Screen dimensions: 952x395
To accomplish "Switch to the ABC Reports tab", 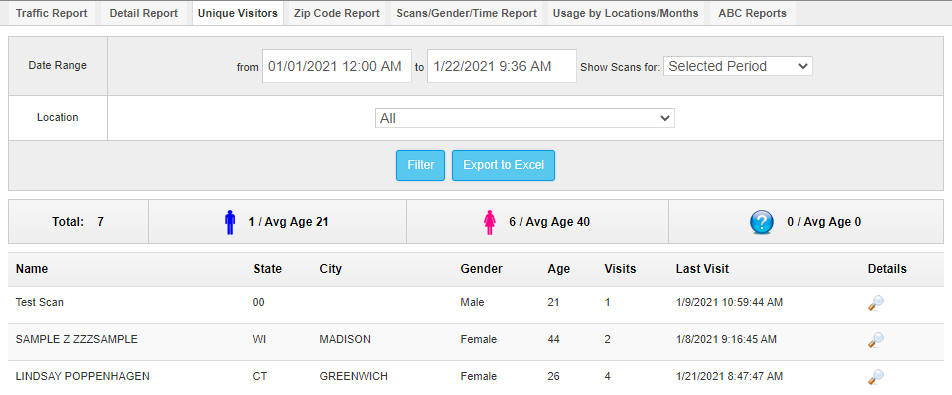I will (x=752, y=13).
